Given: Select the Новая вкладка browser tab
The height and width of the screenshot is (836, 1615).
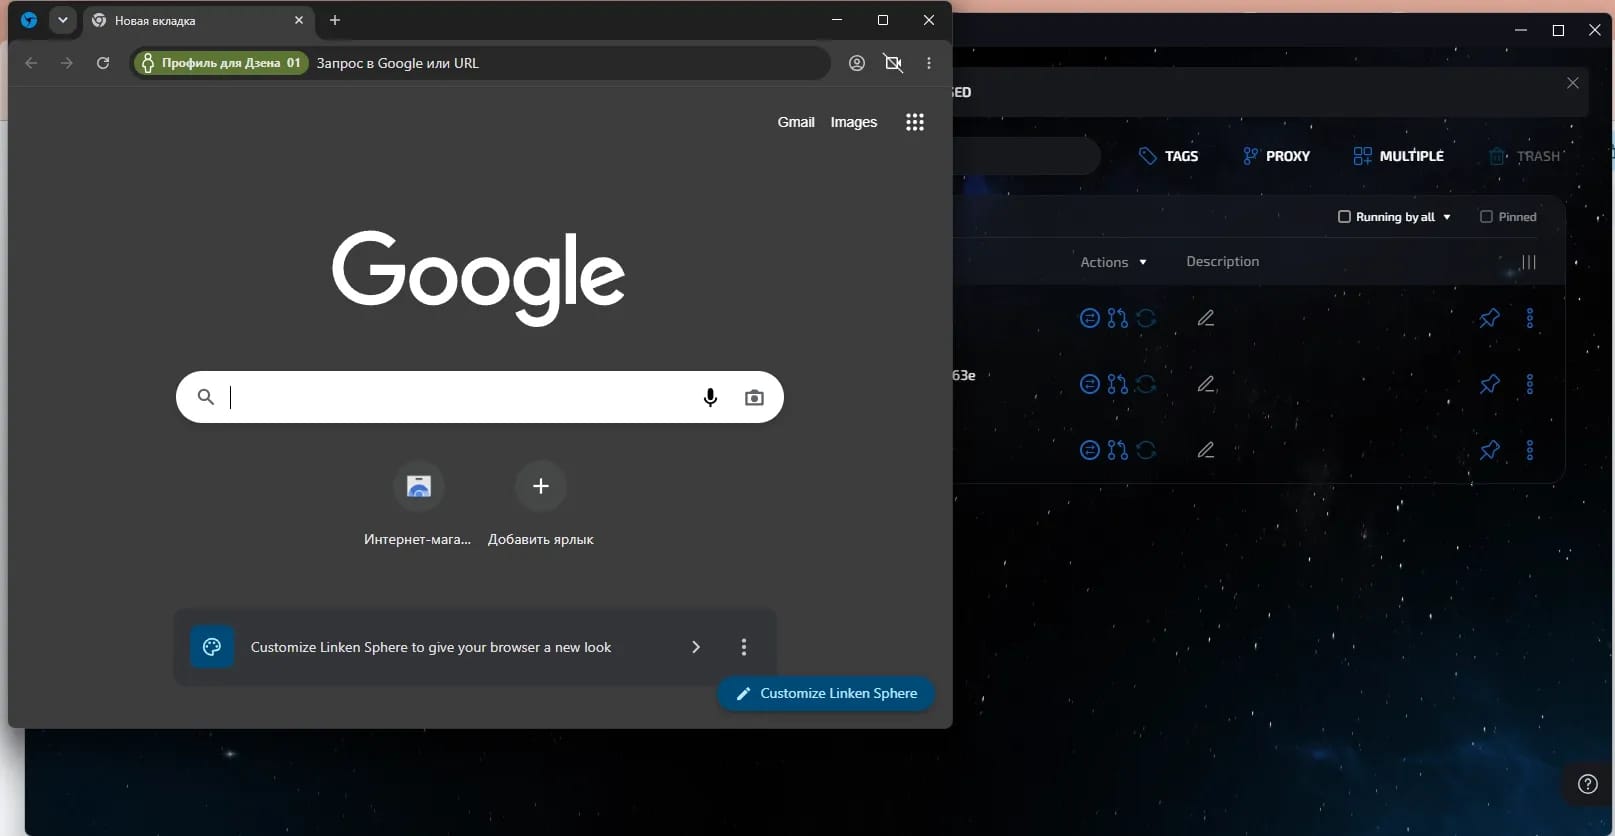Looking at the screenshot, I should coord(198,20).
